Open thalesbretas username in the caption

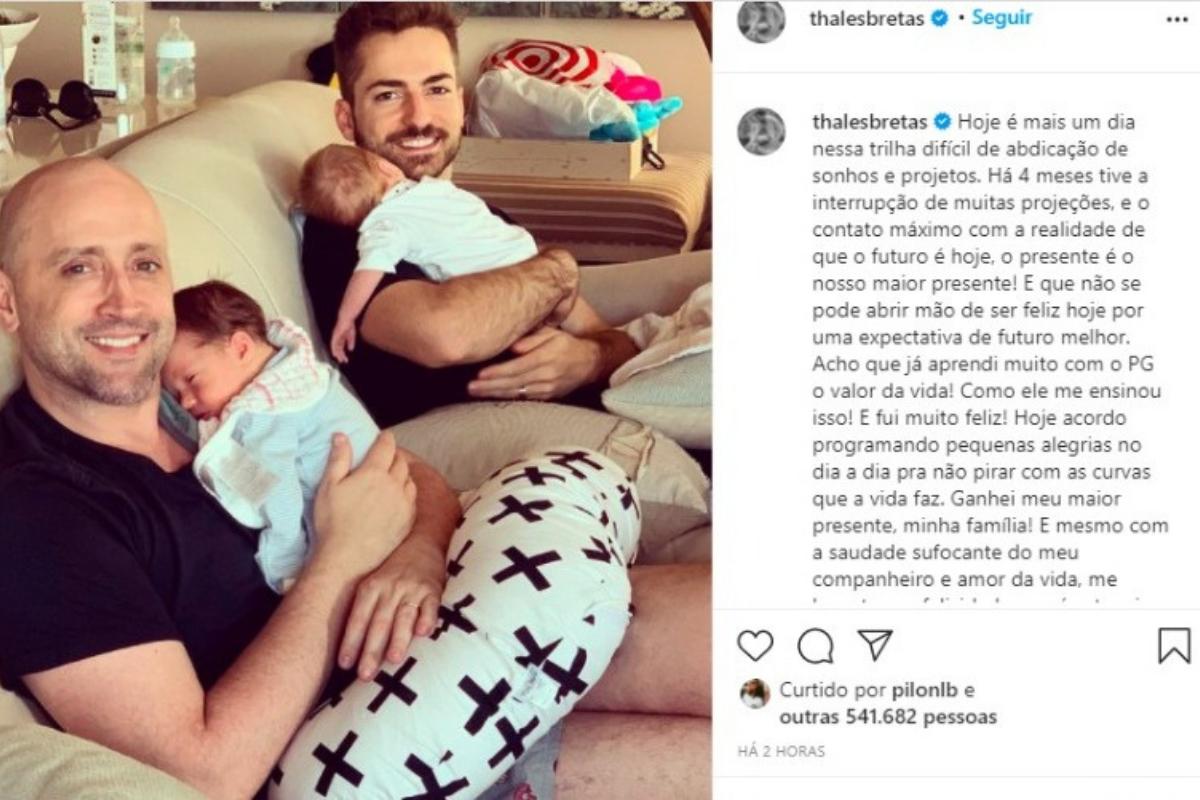866,122
